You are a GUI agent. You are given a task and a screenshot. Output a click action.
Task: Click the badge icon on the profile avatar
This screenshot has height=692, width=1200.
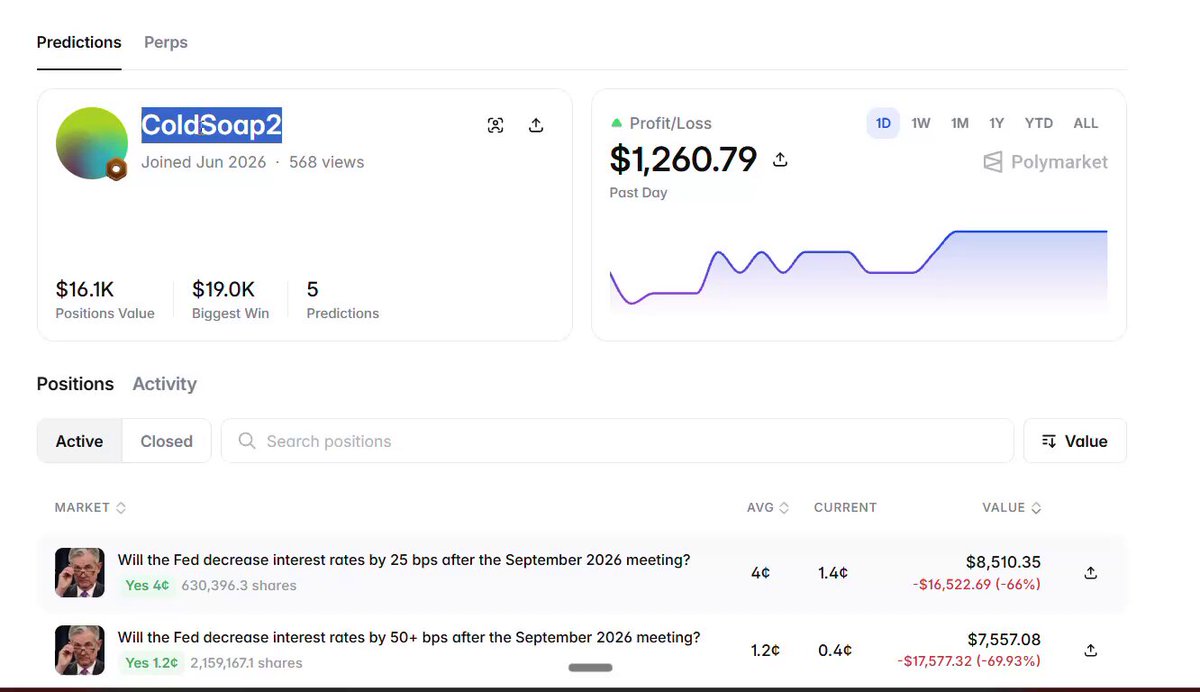116,169
